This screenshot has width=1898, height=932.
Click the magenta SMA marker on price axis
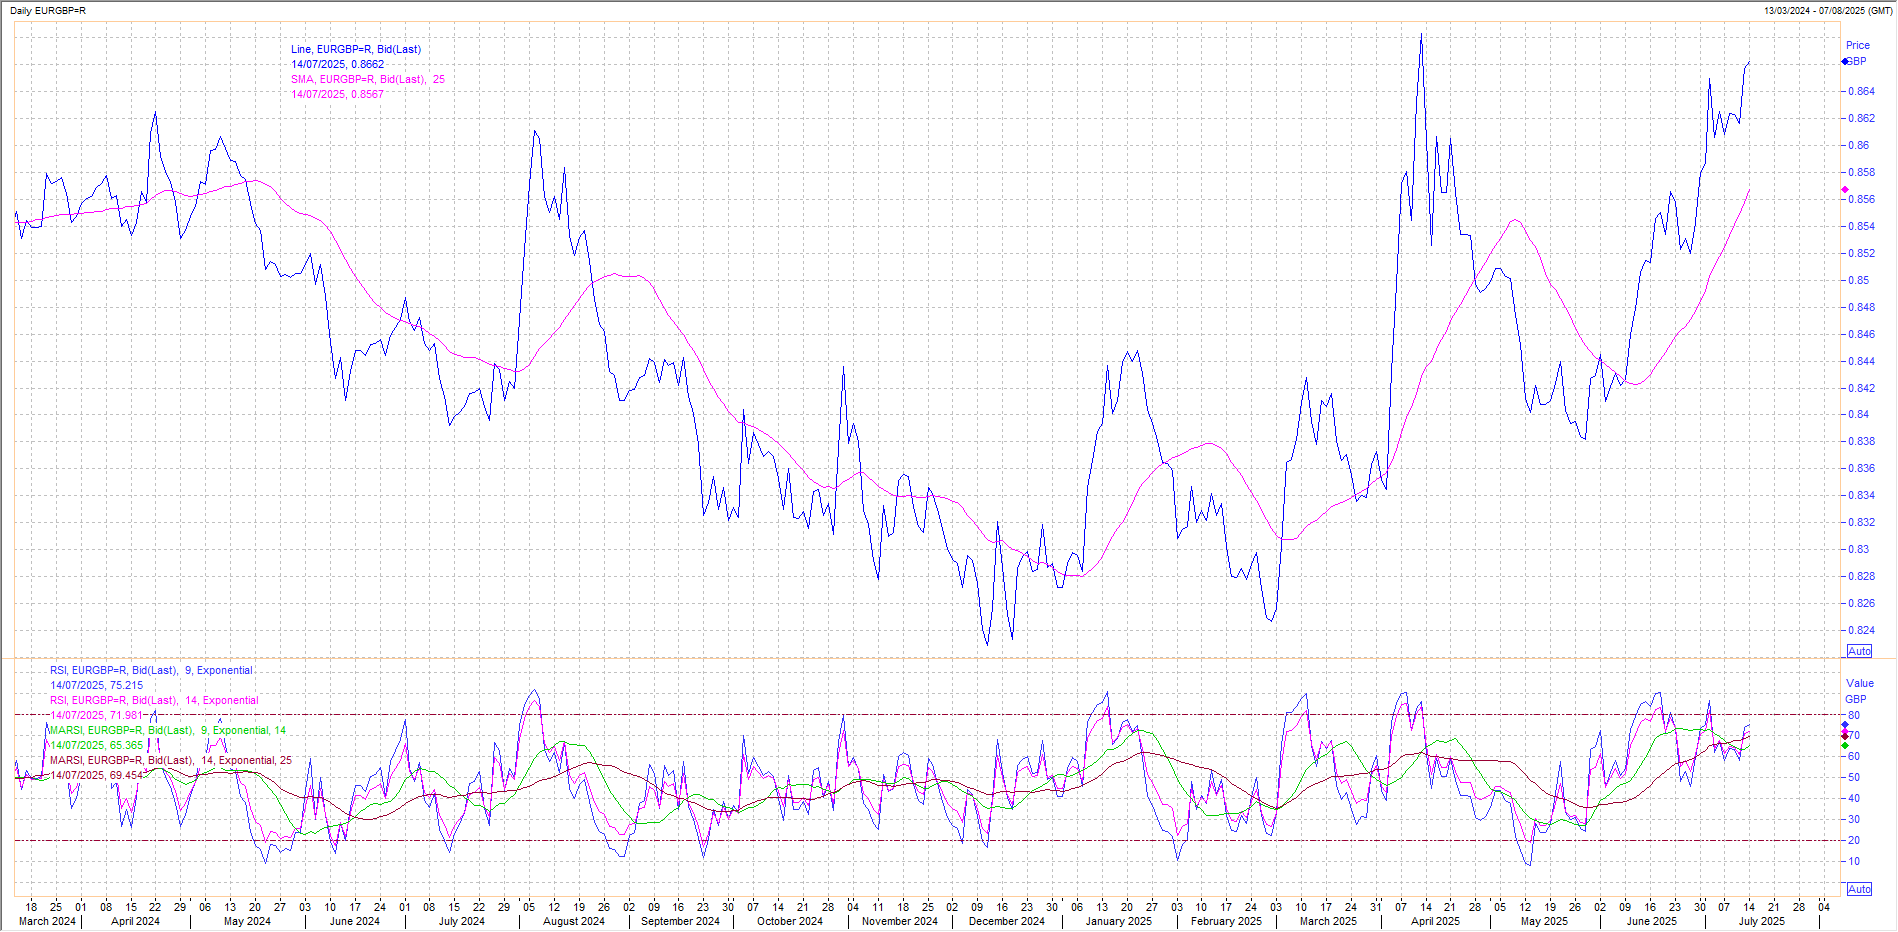(1845, 190)
